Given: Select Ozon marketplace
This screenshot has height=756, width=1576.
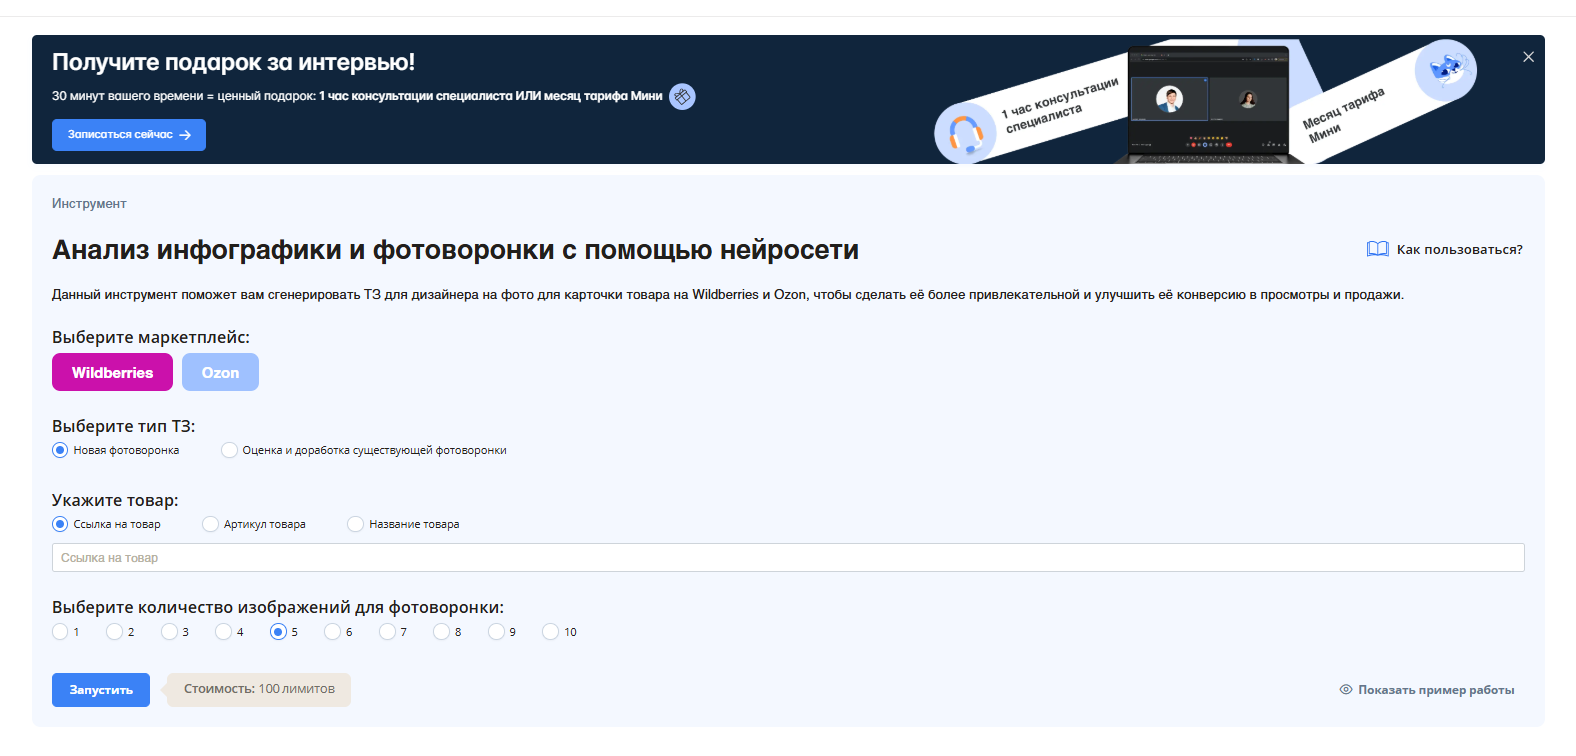Looking at the screenshot, I should [x=220, y=372].
